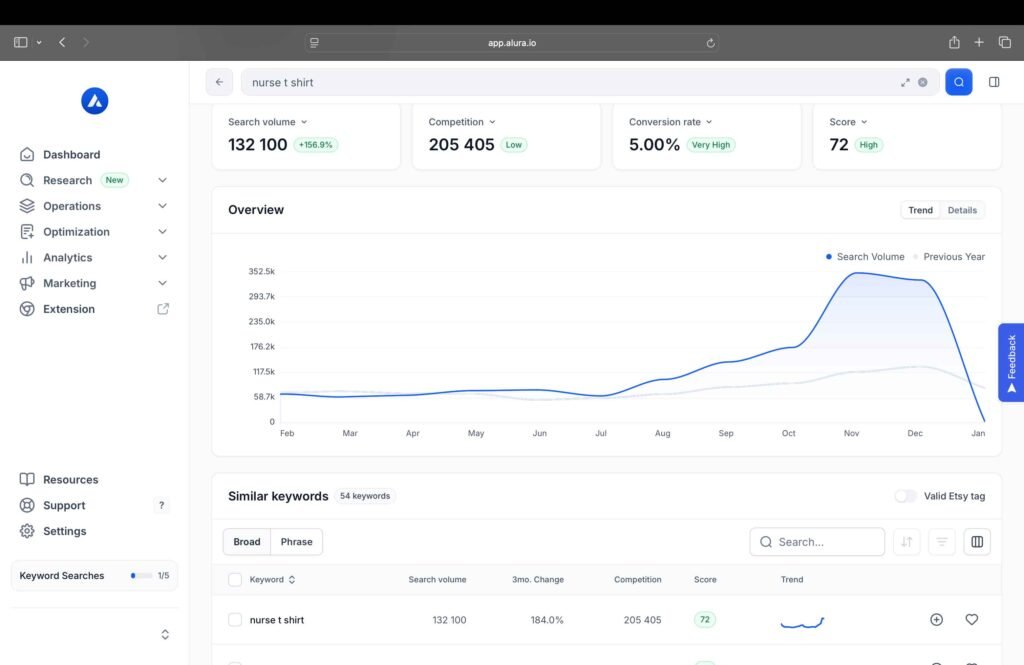Open the column layout icon in the table toolbar
The width and height of the screenshot is (1024, 665).
(977, 541)
